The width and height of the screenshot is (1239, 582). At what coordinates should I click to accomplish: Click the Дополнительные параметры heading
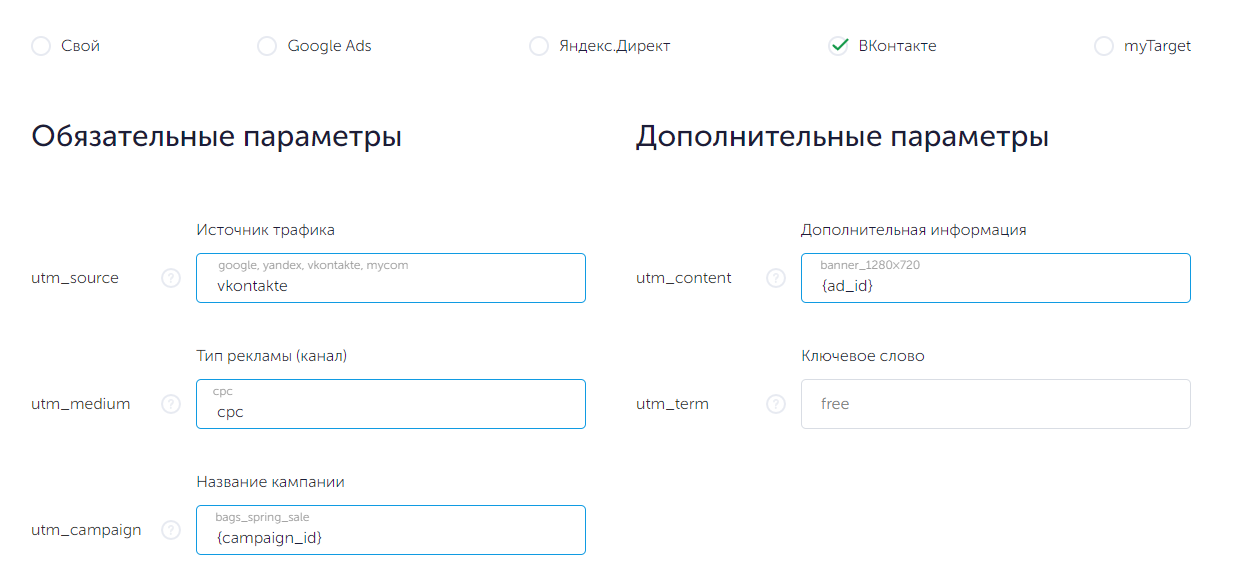(x=842, y=137)
